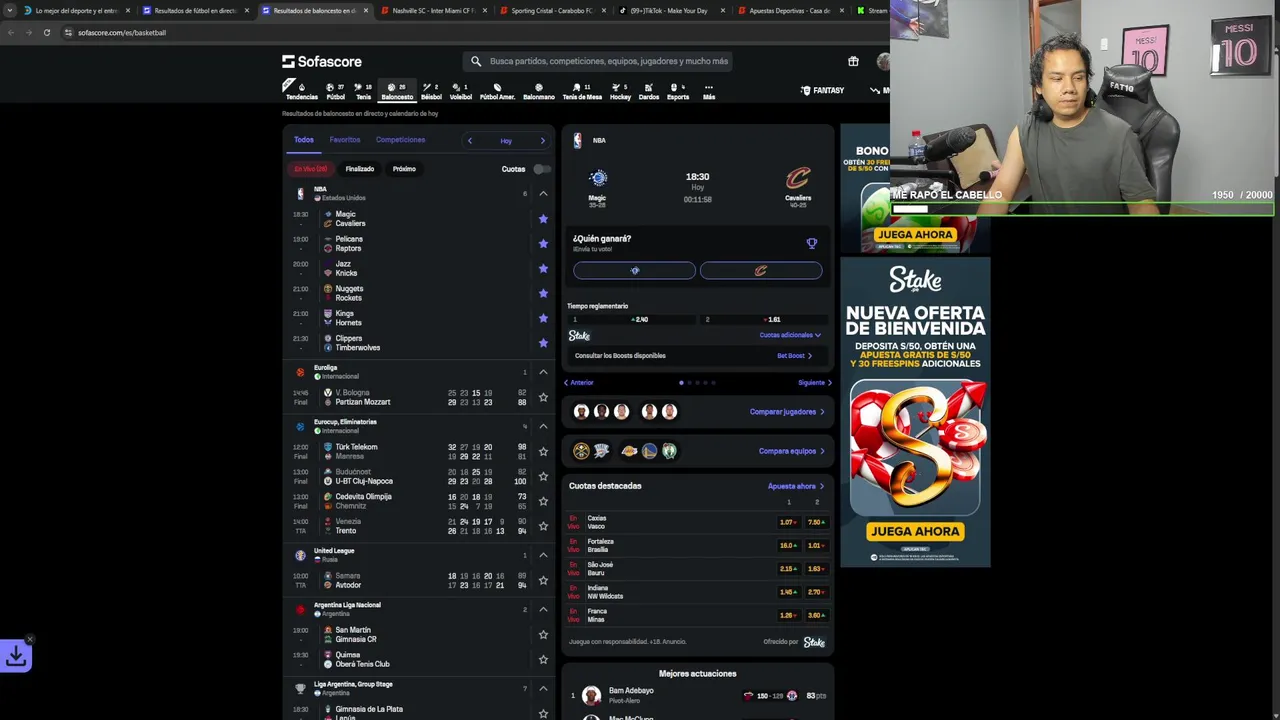Select odds 2.40 for Magic
This screenshot has height=720, width=1280.
[x=634, y=320]
